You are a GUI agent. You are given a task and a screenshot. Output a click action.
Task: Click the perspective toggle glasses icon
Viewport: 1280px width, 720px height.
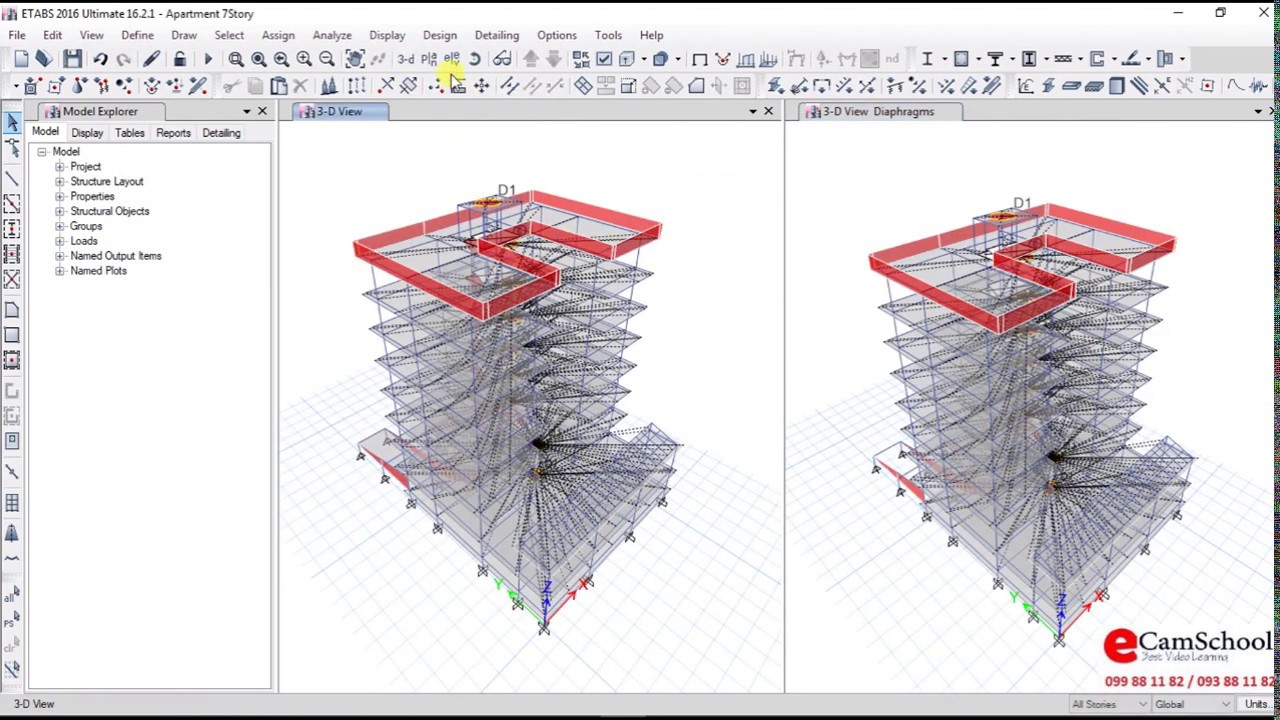(x=501, y=59)
